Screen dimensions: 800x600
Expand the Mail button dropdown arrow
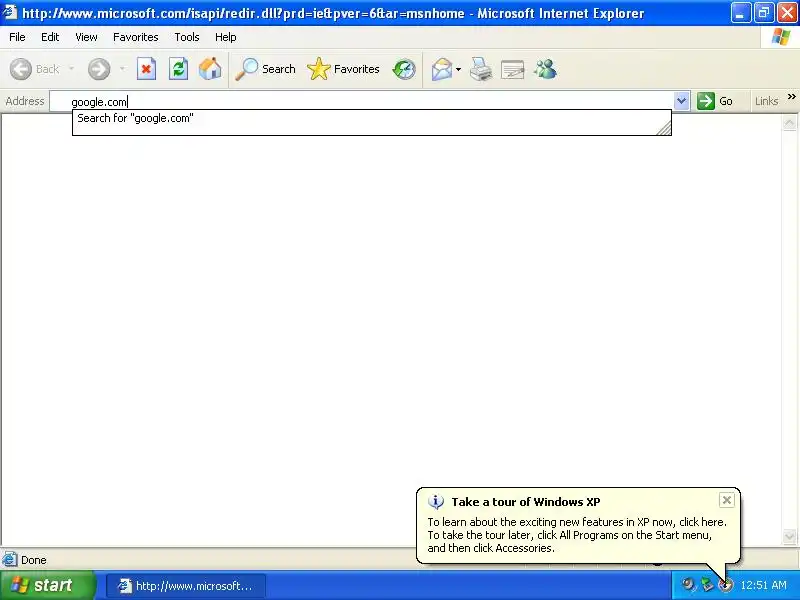pos(458,69)
